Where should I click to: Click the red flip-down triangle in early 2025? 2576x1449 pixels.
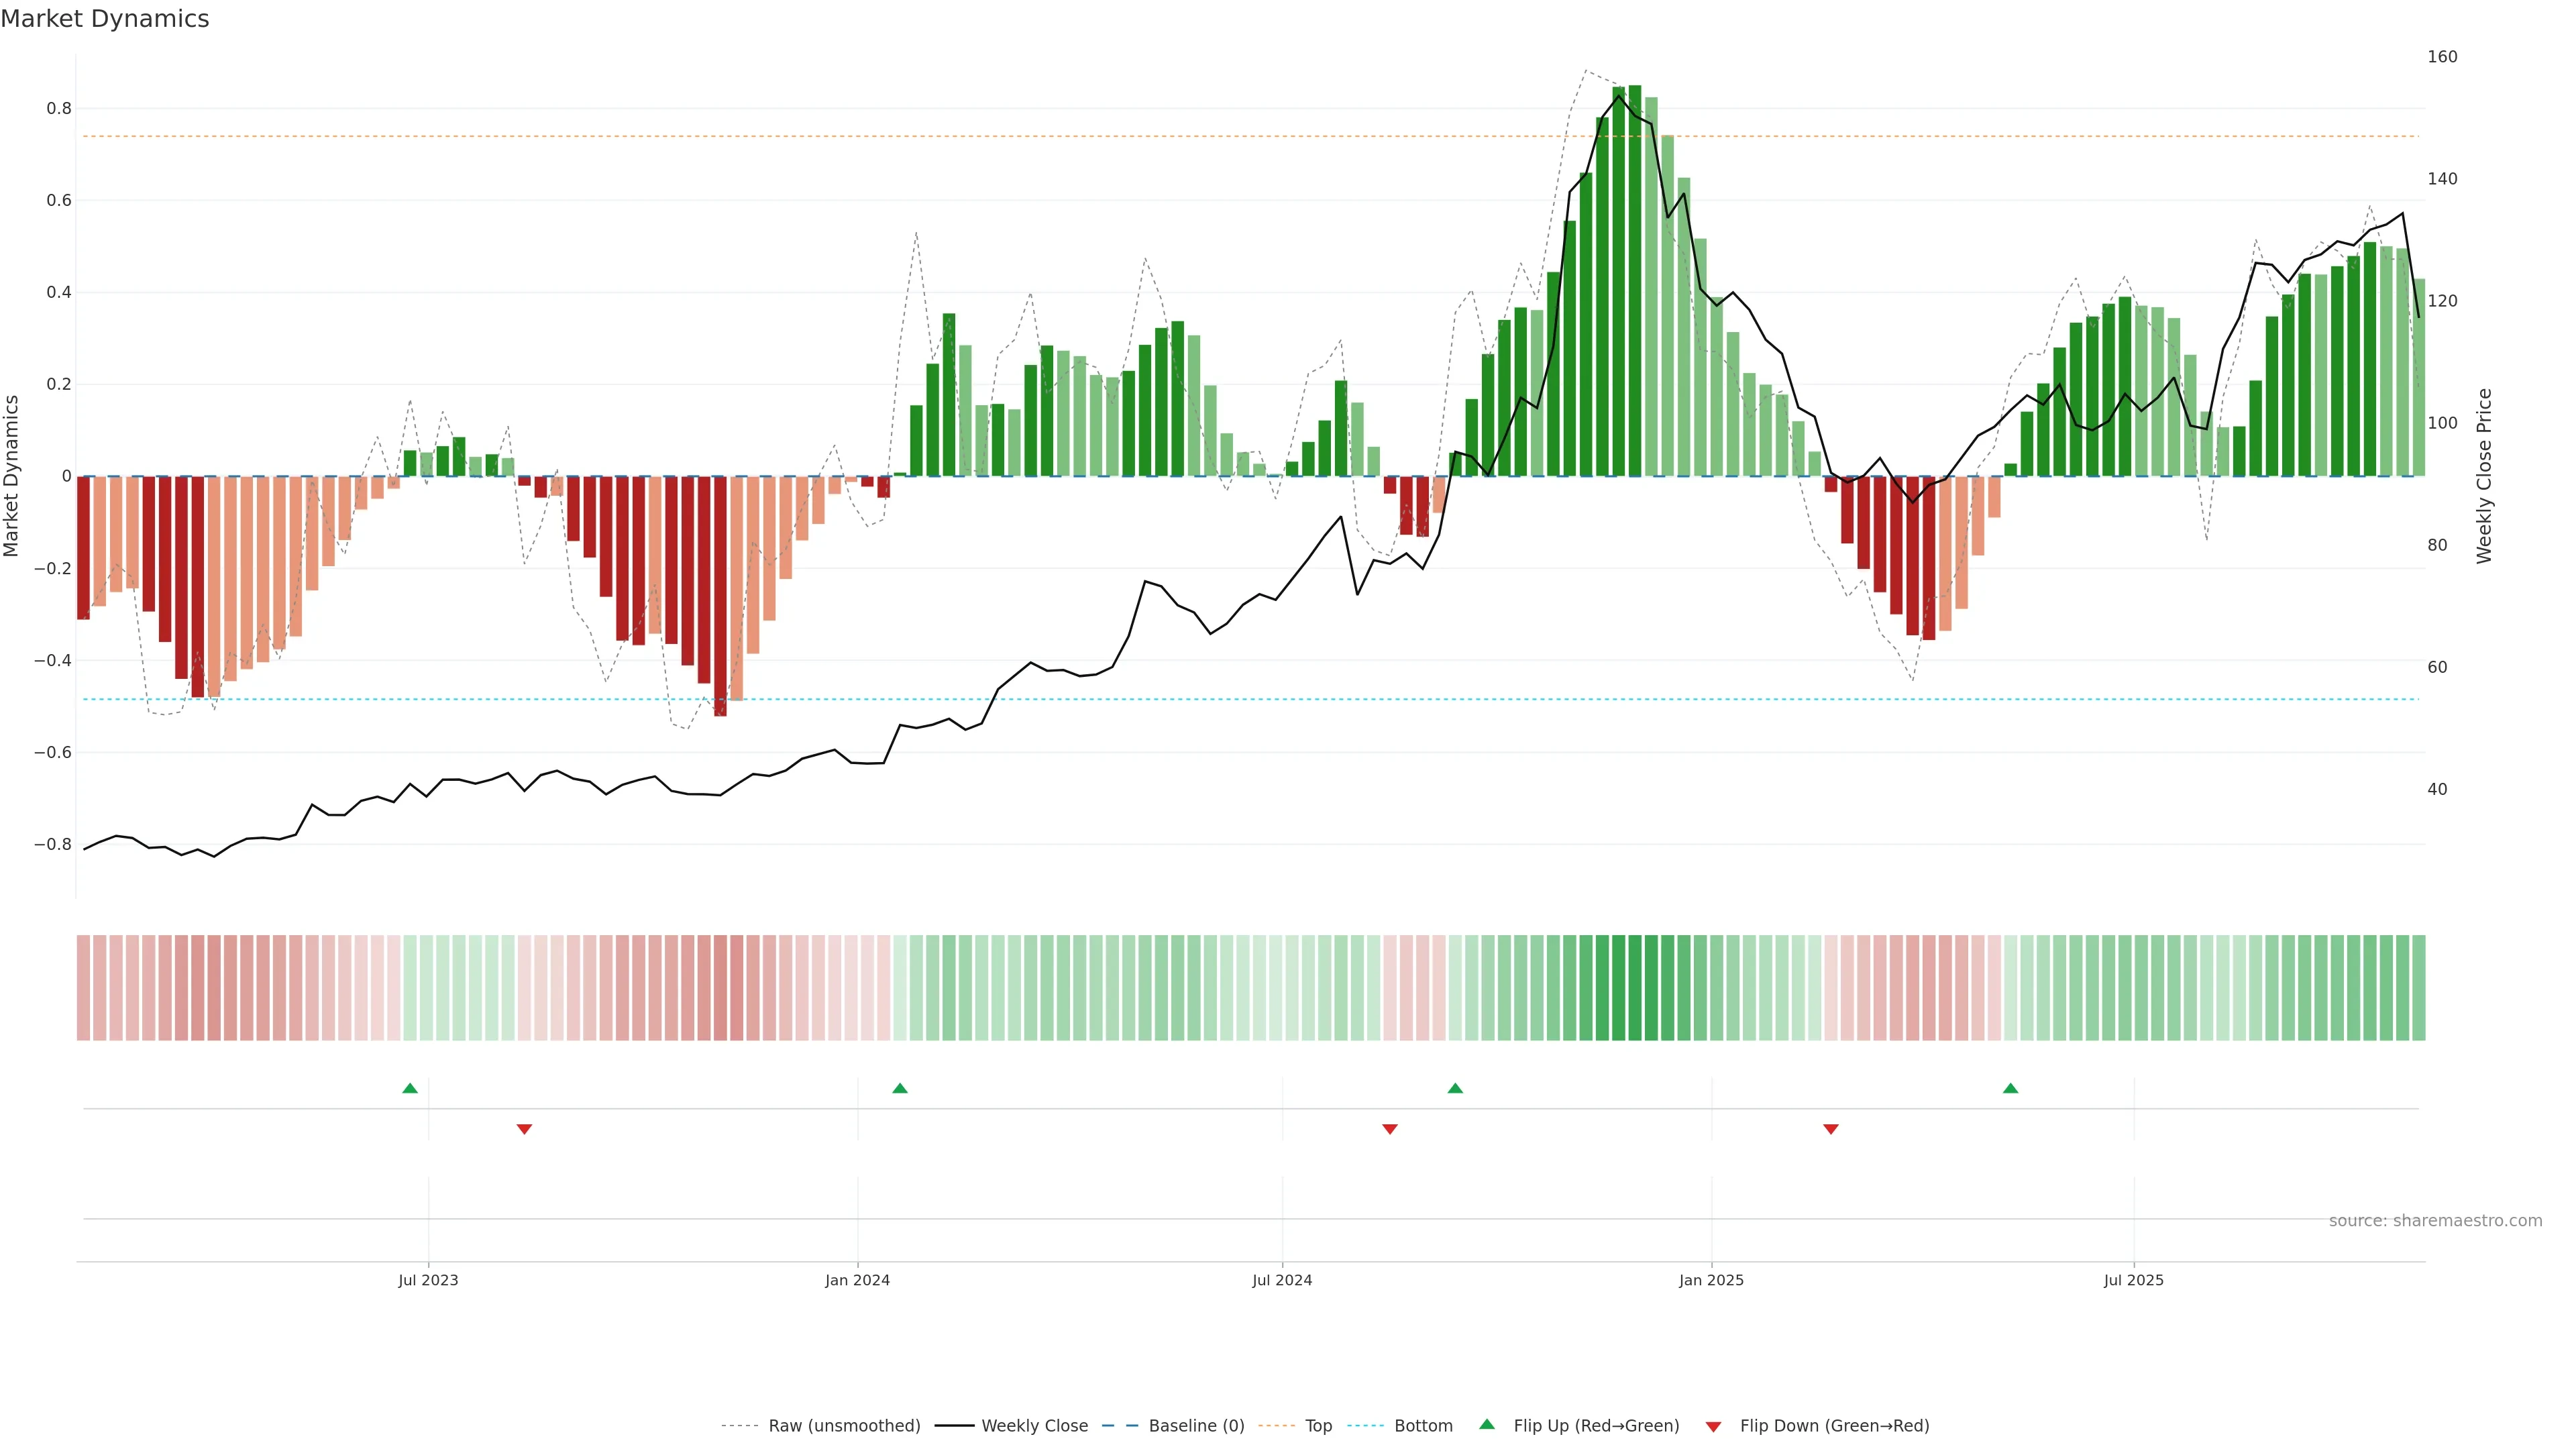pos(1830,1129)
